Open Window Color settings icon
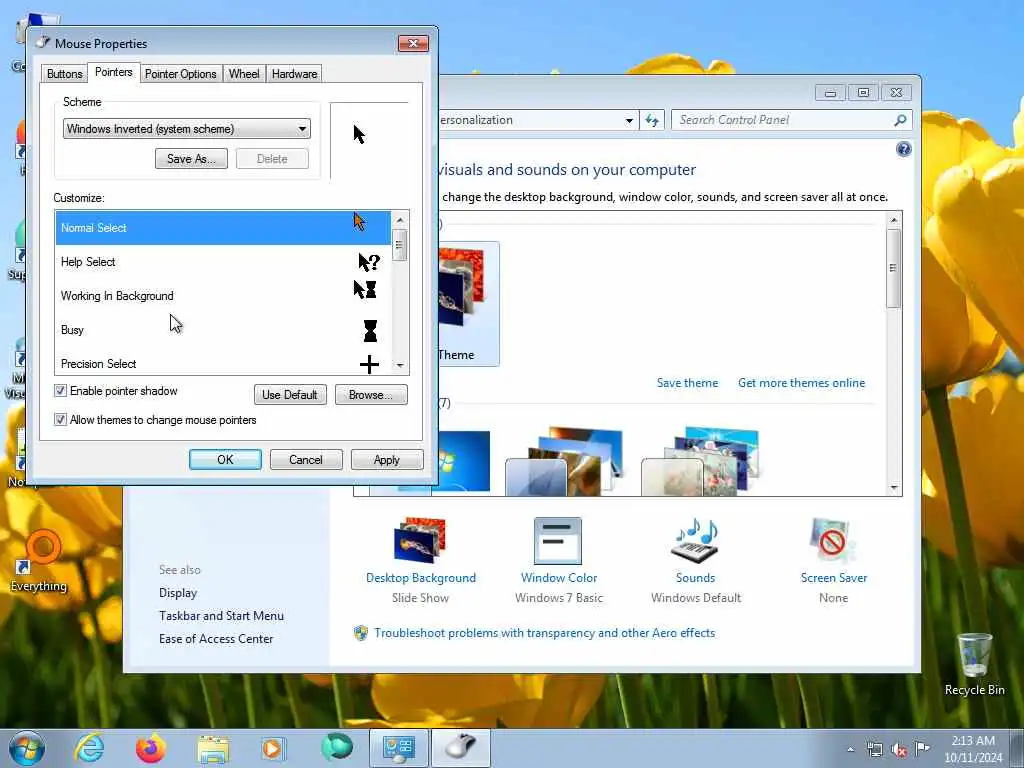 558,541
